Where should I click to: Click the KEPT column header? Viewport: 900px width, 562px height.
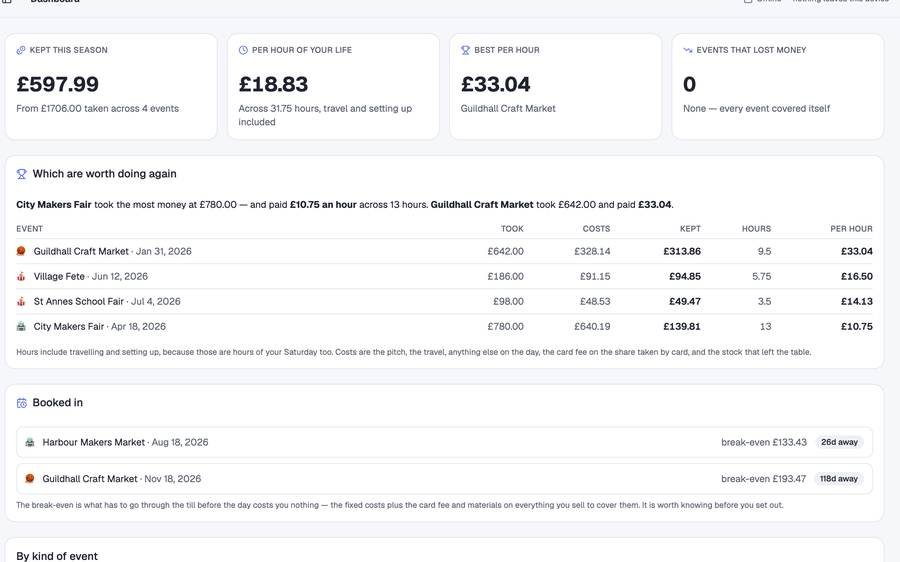690,228
